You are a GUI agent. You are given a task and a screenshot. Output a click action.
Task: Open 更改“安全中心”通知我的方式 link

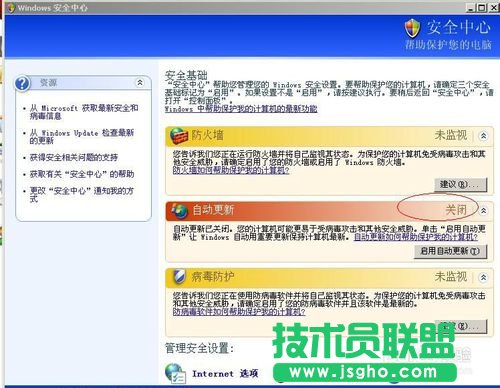82,195
